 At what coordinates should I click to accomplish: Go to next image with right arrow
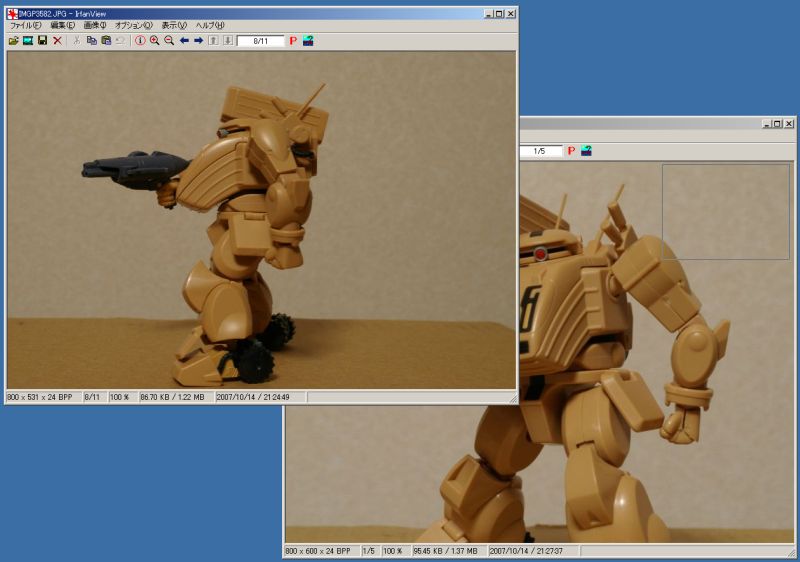[x=198, y=41]
